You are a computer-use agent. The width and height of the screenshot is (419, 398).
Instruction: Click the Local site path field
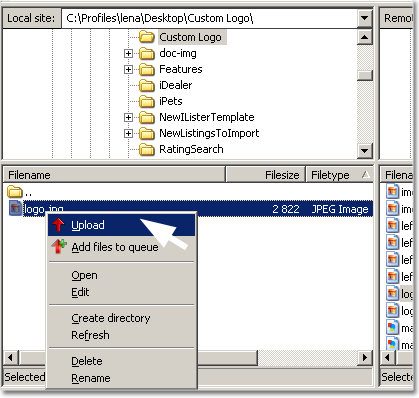[x=209, y=18]
